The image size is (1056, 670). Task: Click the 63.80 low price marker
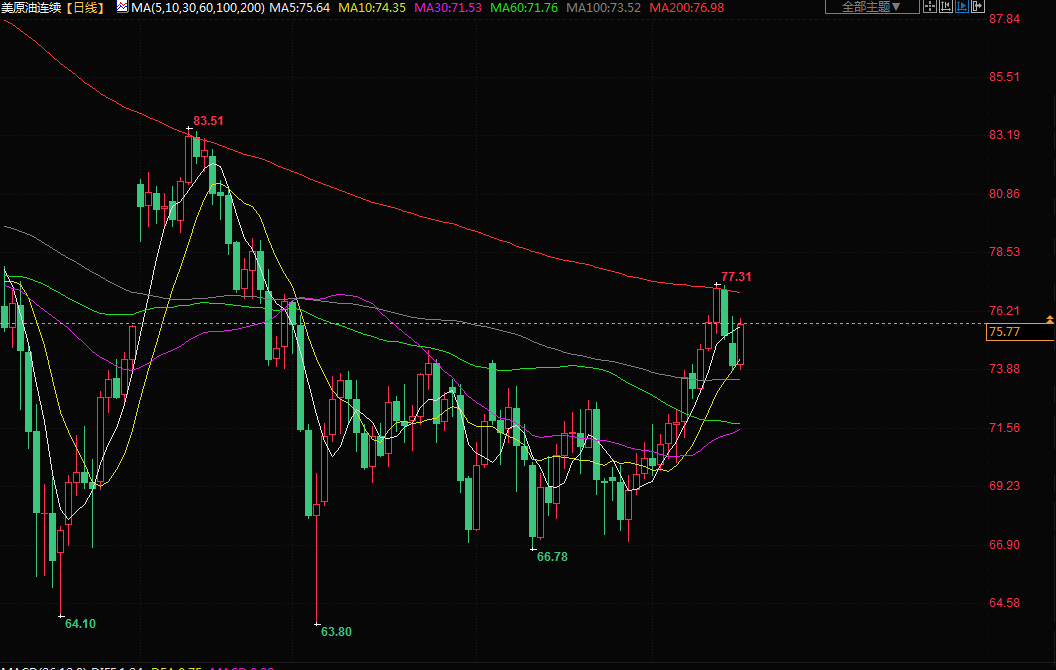(336, 631)
